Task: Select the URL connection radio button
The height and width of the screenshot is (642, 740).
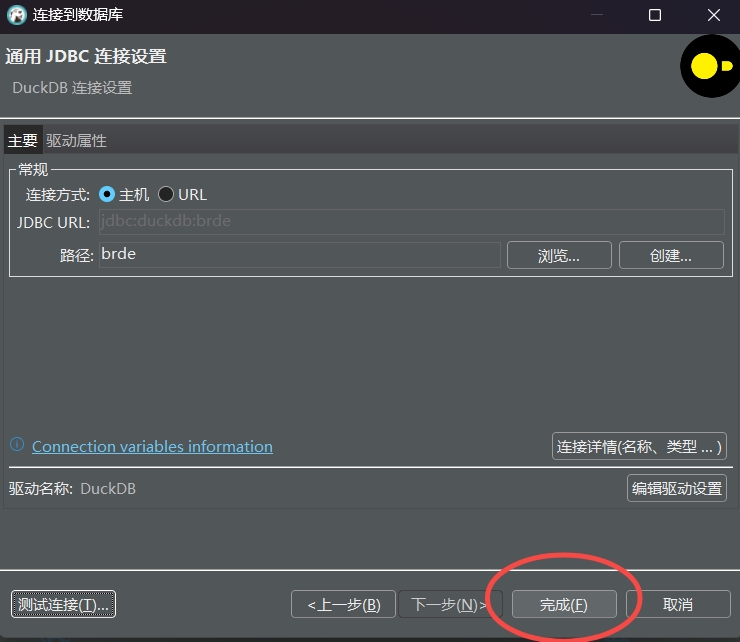Action: 166,194
